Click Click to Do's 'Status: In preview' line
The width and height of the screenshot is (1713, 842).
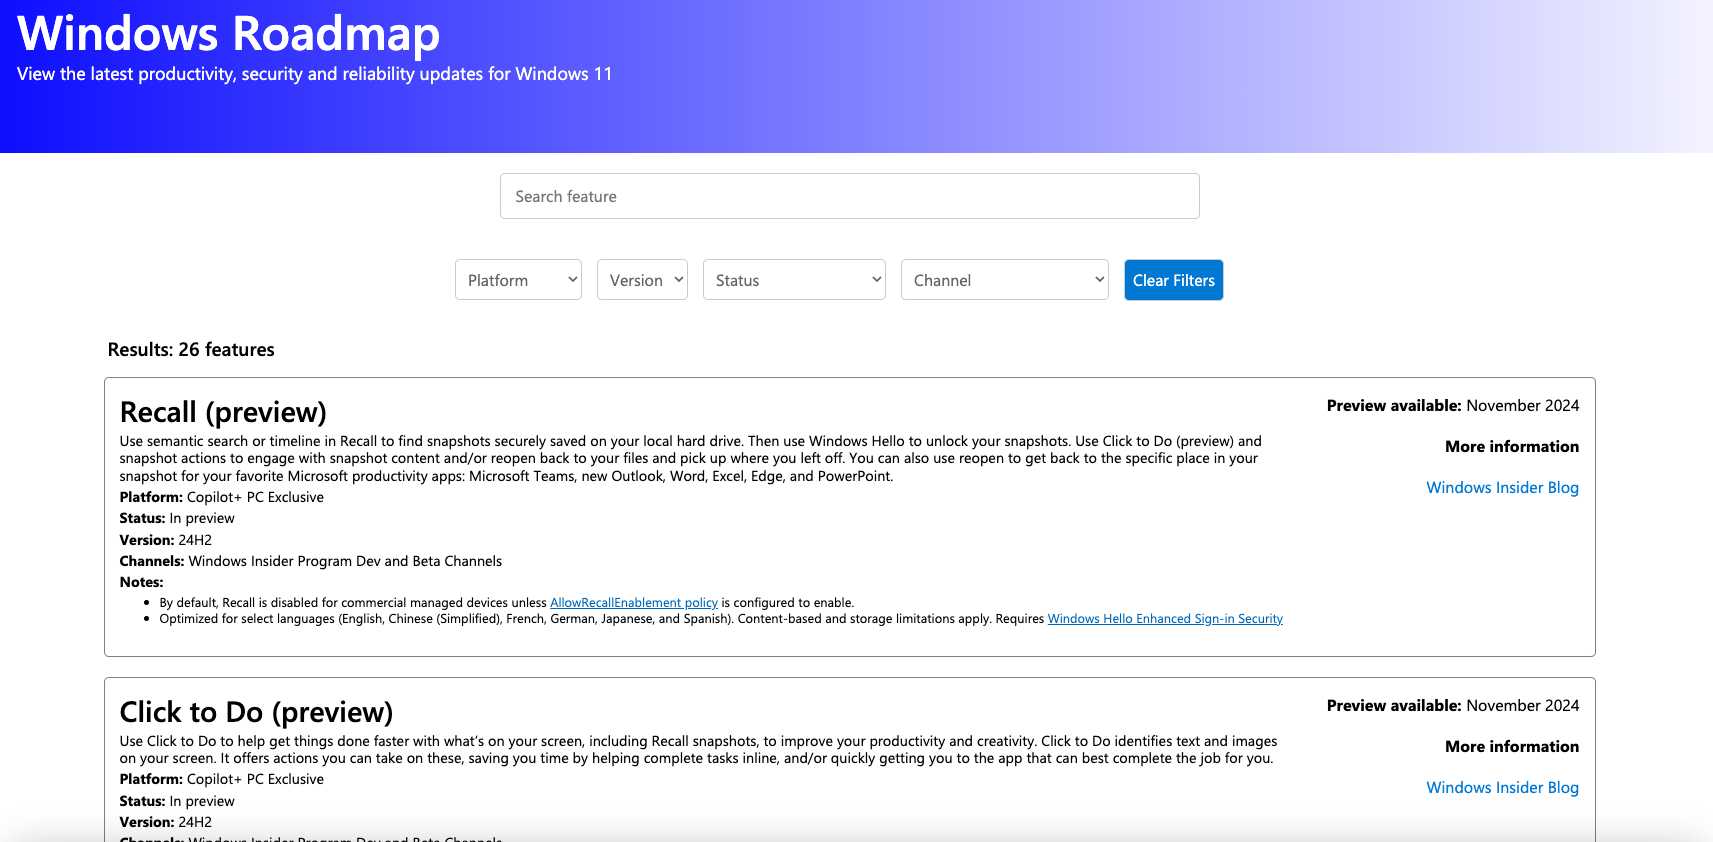[177, 801]
